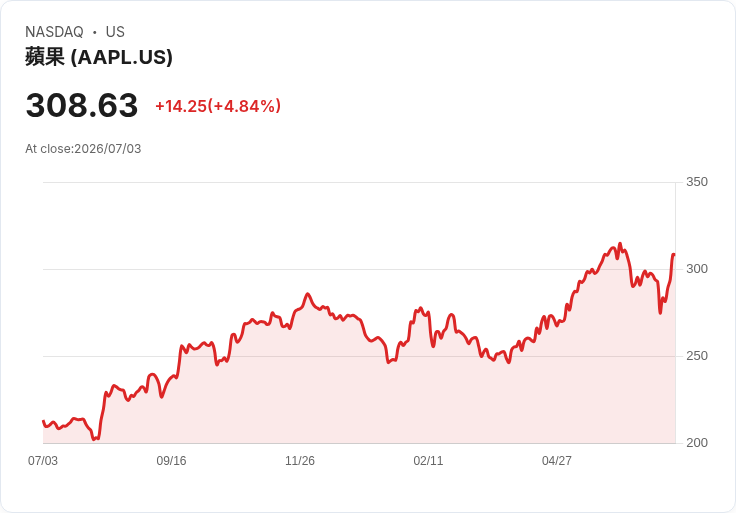Viewport: 736px width, 513px height.
Task: Click the chart line's final endpoint peak
Action: pos(674,254)
